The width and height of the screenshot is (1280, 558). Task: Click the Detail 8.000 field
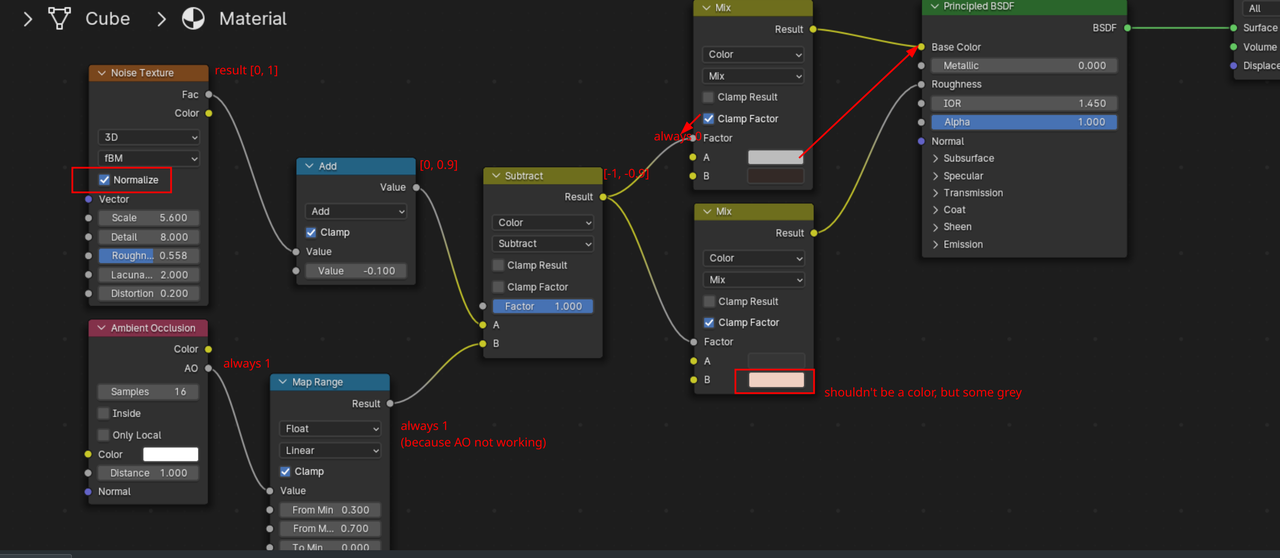[149, 237]
